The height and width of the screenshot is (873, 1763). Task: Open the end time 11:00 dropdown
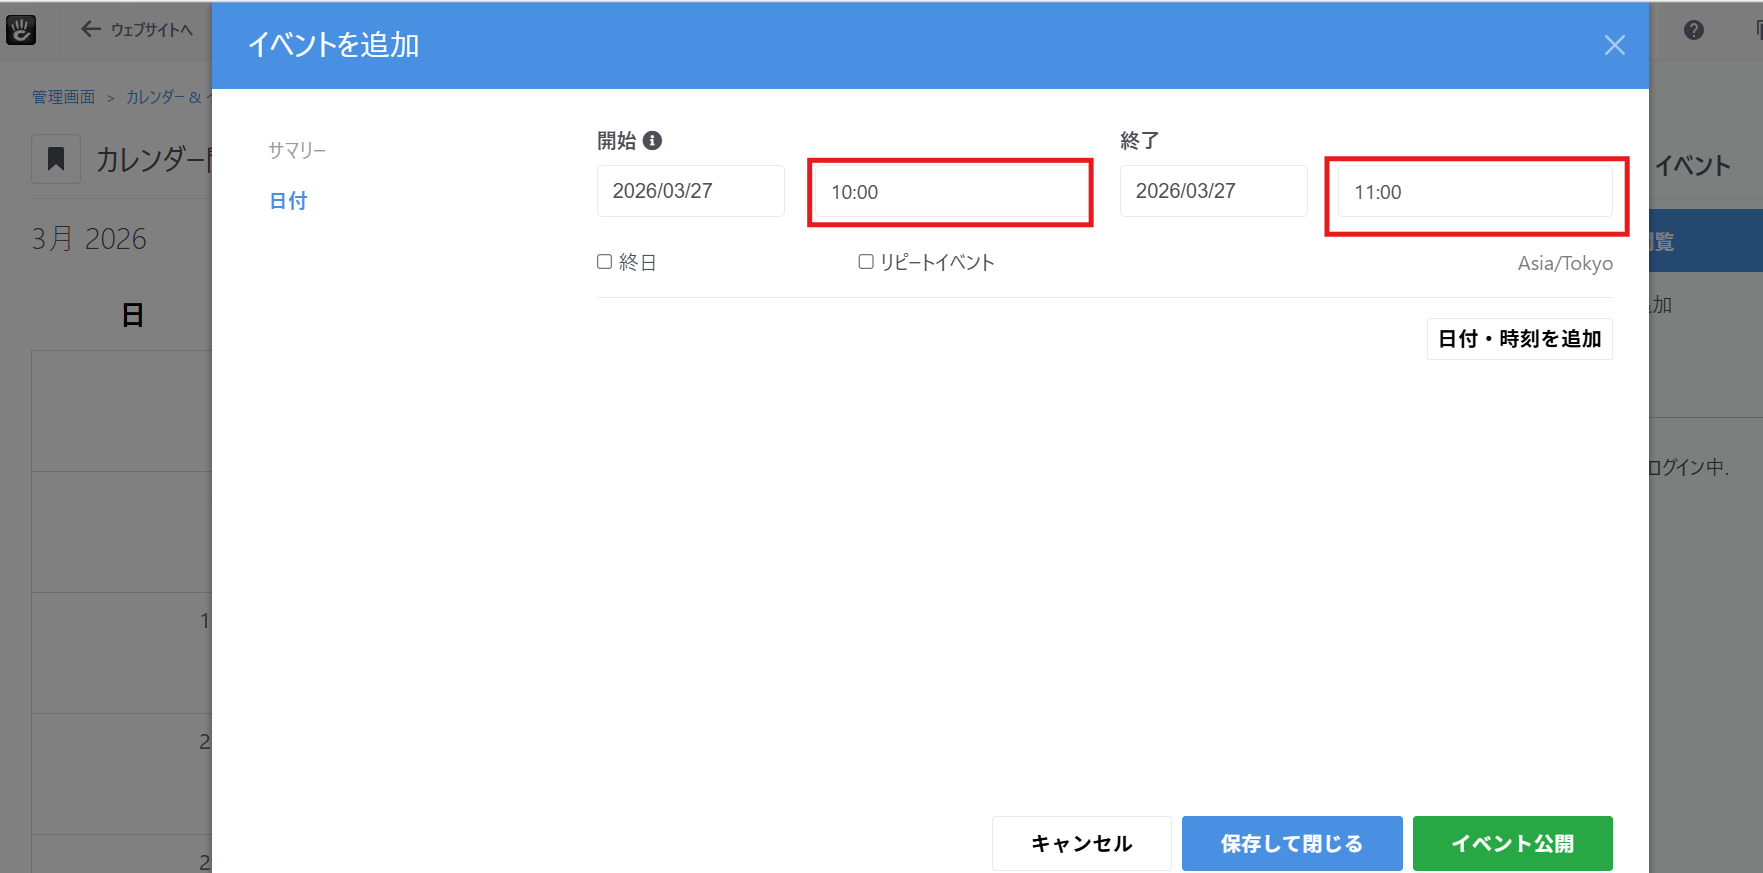(x=1474, y=192)
